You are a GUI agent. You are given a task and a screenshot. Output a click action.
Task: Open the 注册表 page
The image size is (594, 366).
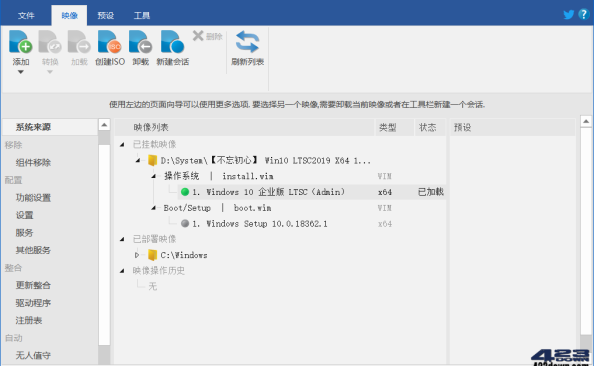coord(28,320)
